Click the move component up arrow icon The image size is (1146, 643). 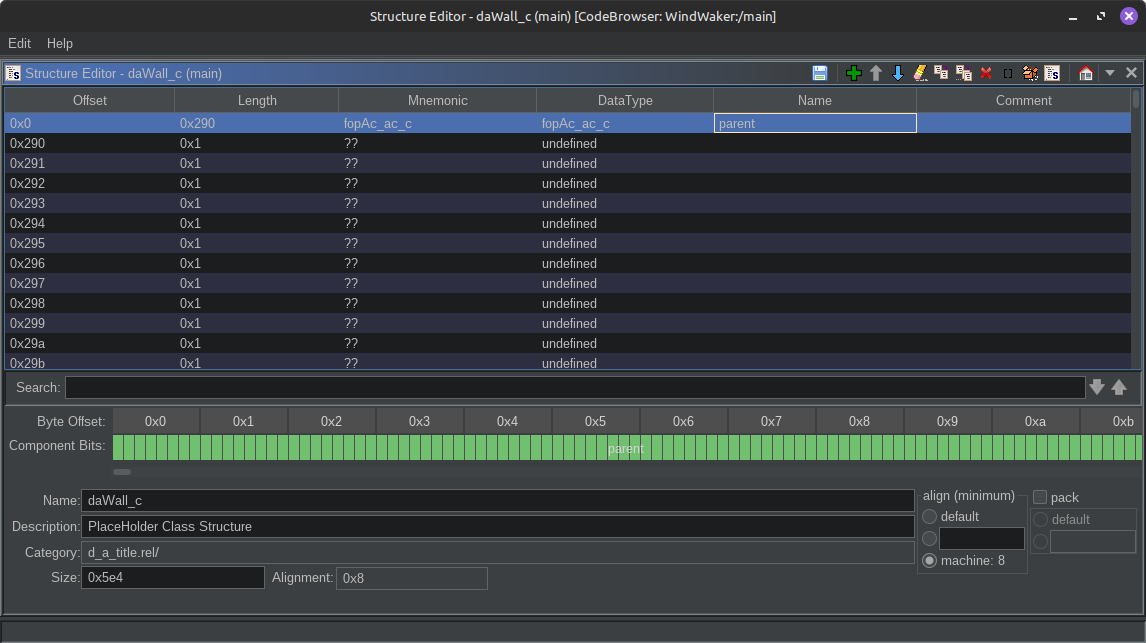[x=876, y=73]
